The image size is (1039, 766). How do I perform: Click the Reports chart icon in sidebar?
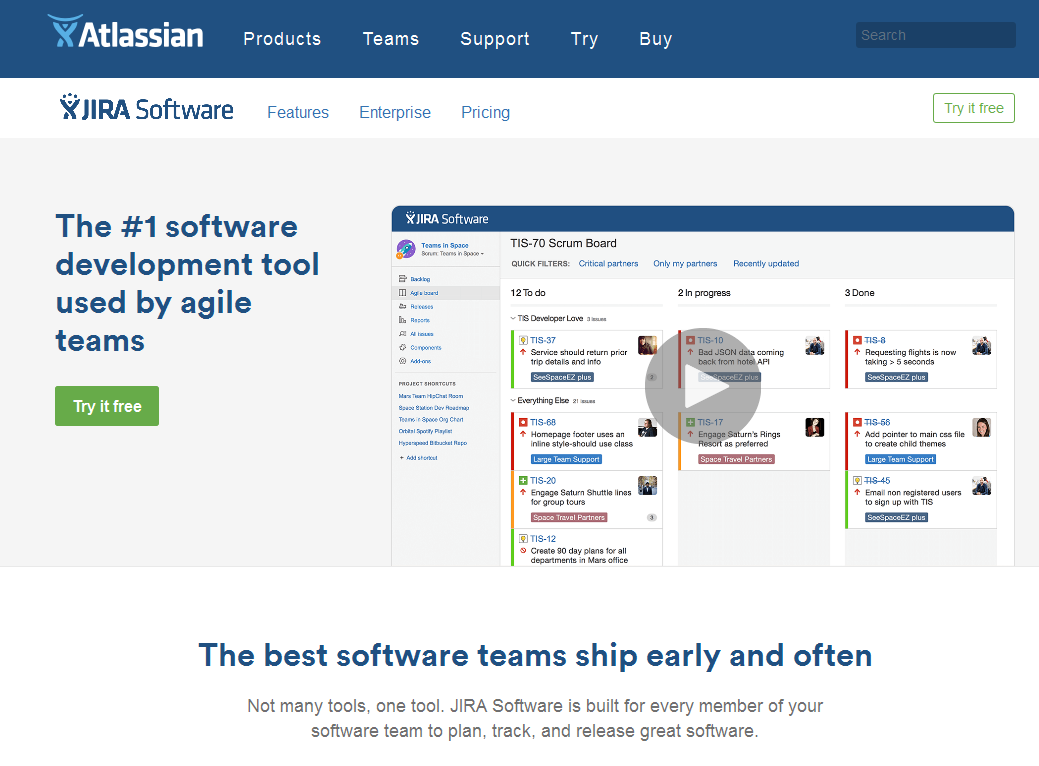(402, 320)
